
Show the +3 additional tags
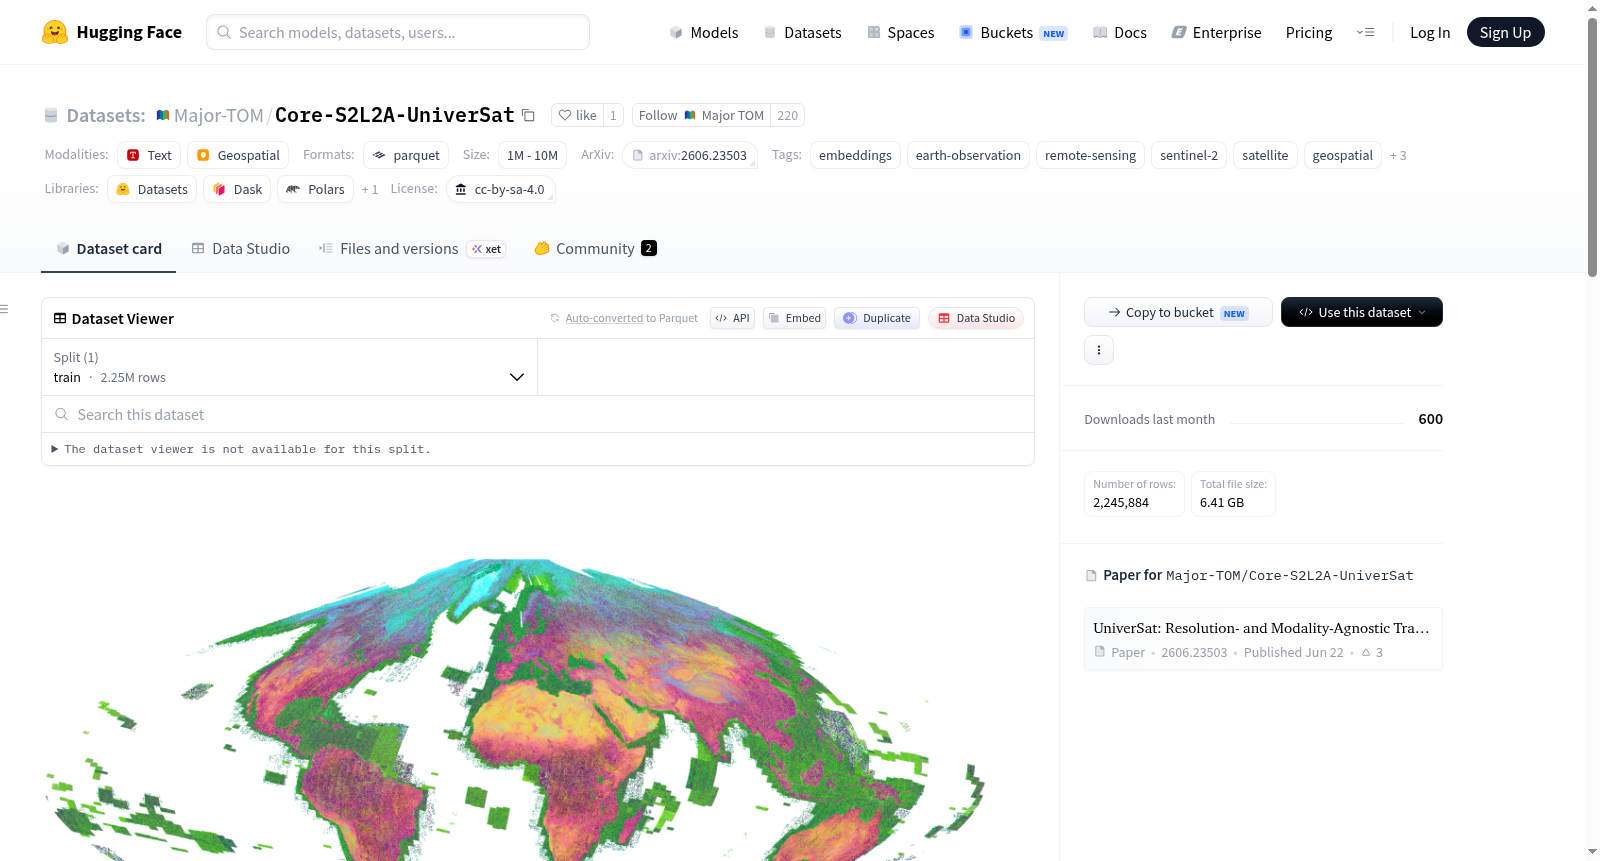tap(1398, 156)
